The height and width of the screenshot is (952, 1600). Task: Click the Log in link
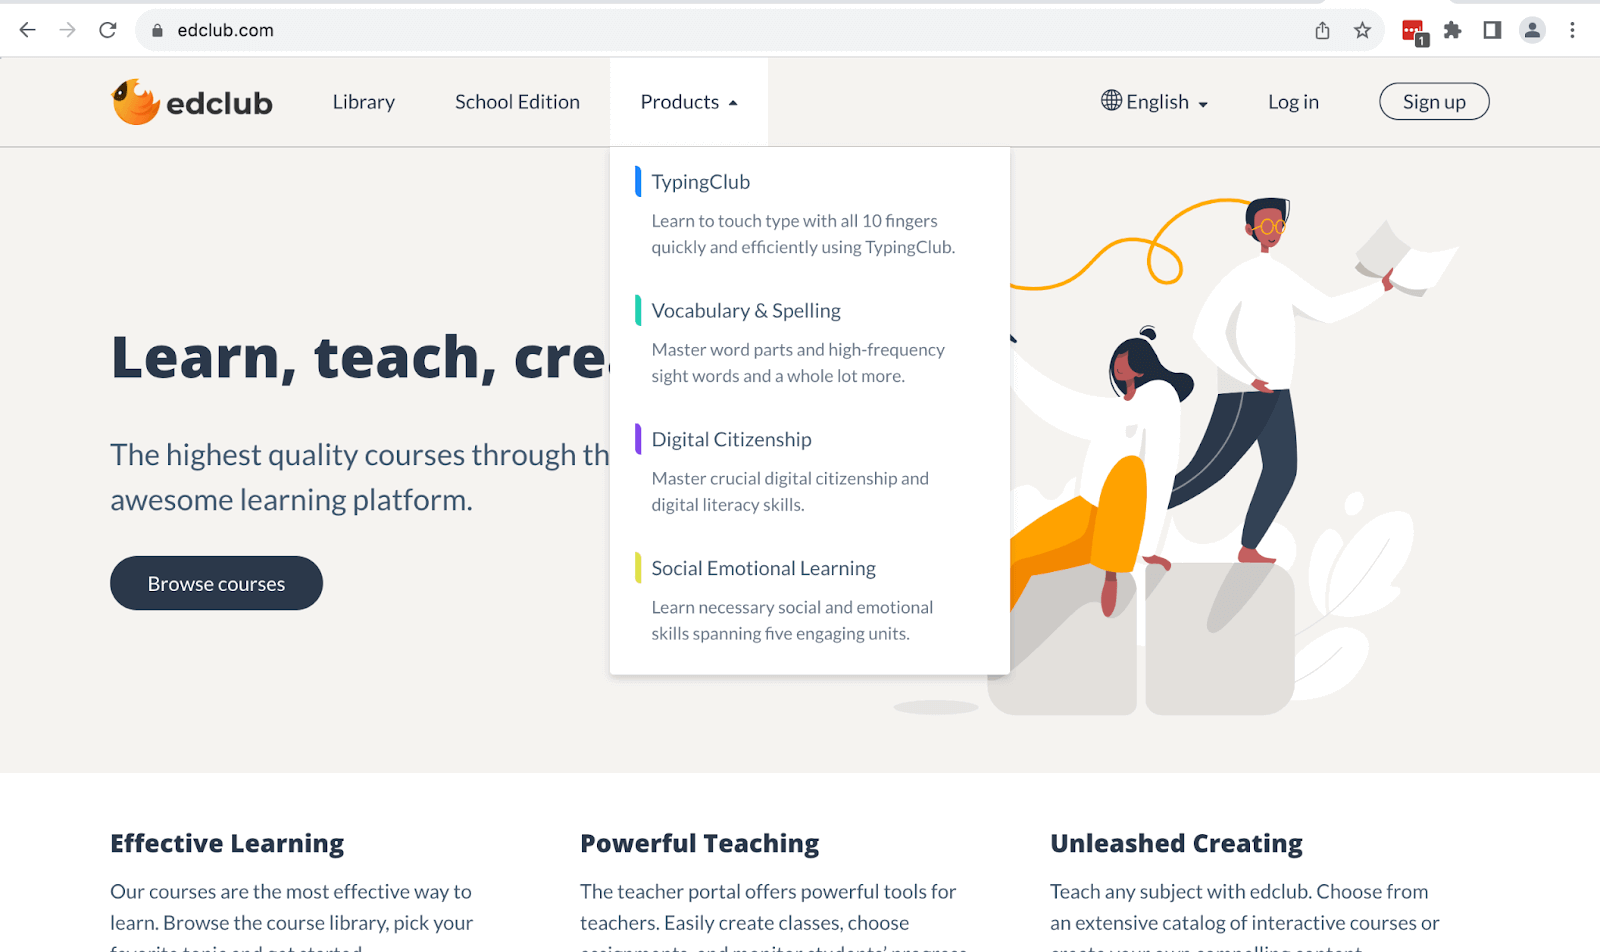(1293, 102)
